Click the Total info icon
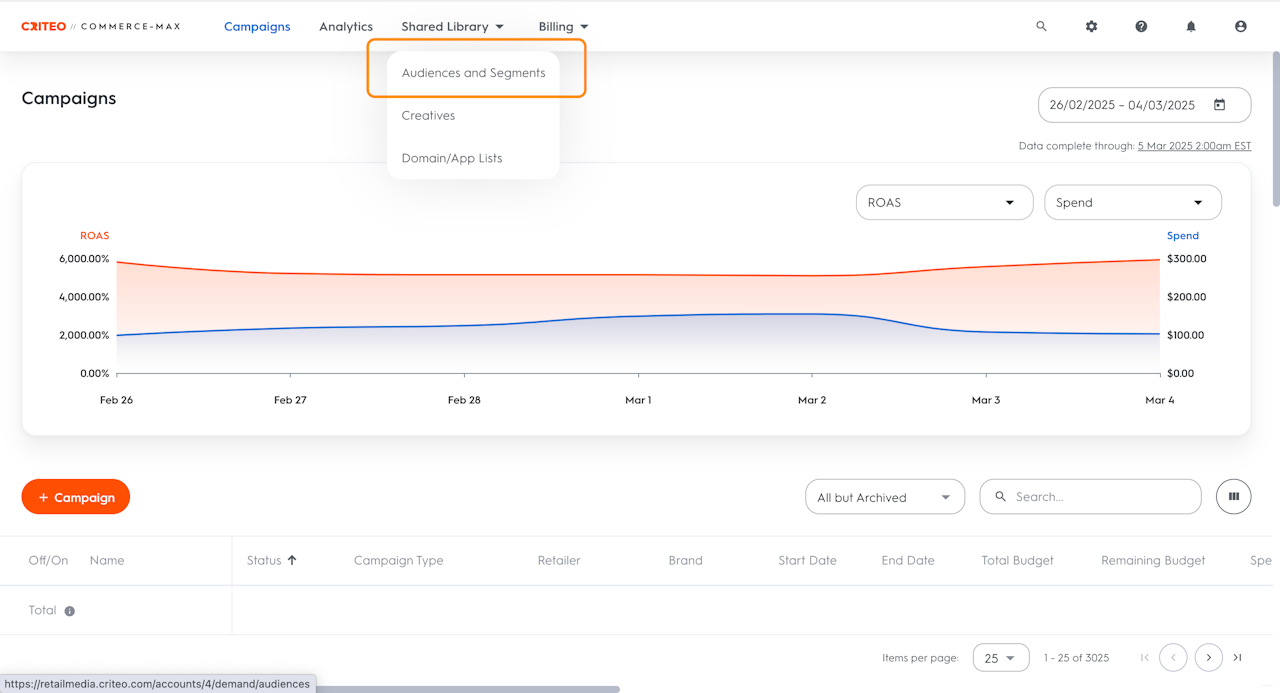The height and width of the screenshot is (693, 1280). click(70, 611)
